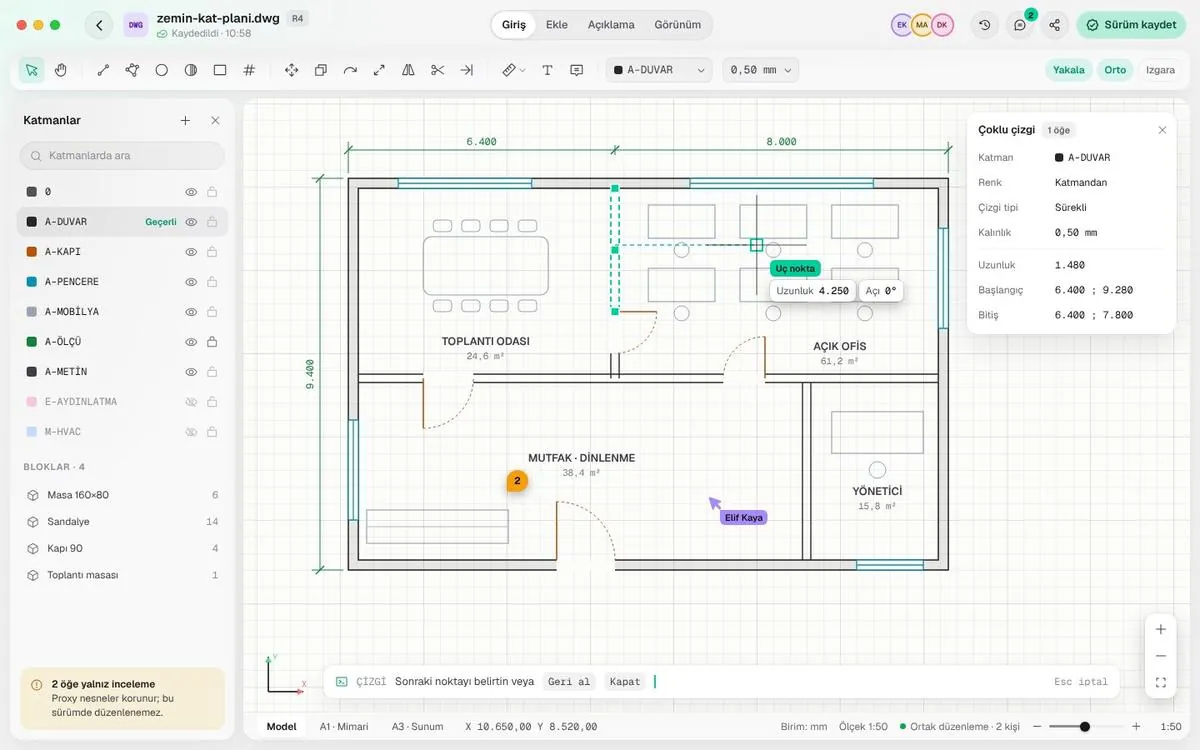Enable Izgara grid display
Screen dimensions: 1200x750
click(x=1160, y=70)
